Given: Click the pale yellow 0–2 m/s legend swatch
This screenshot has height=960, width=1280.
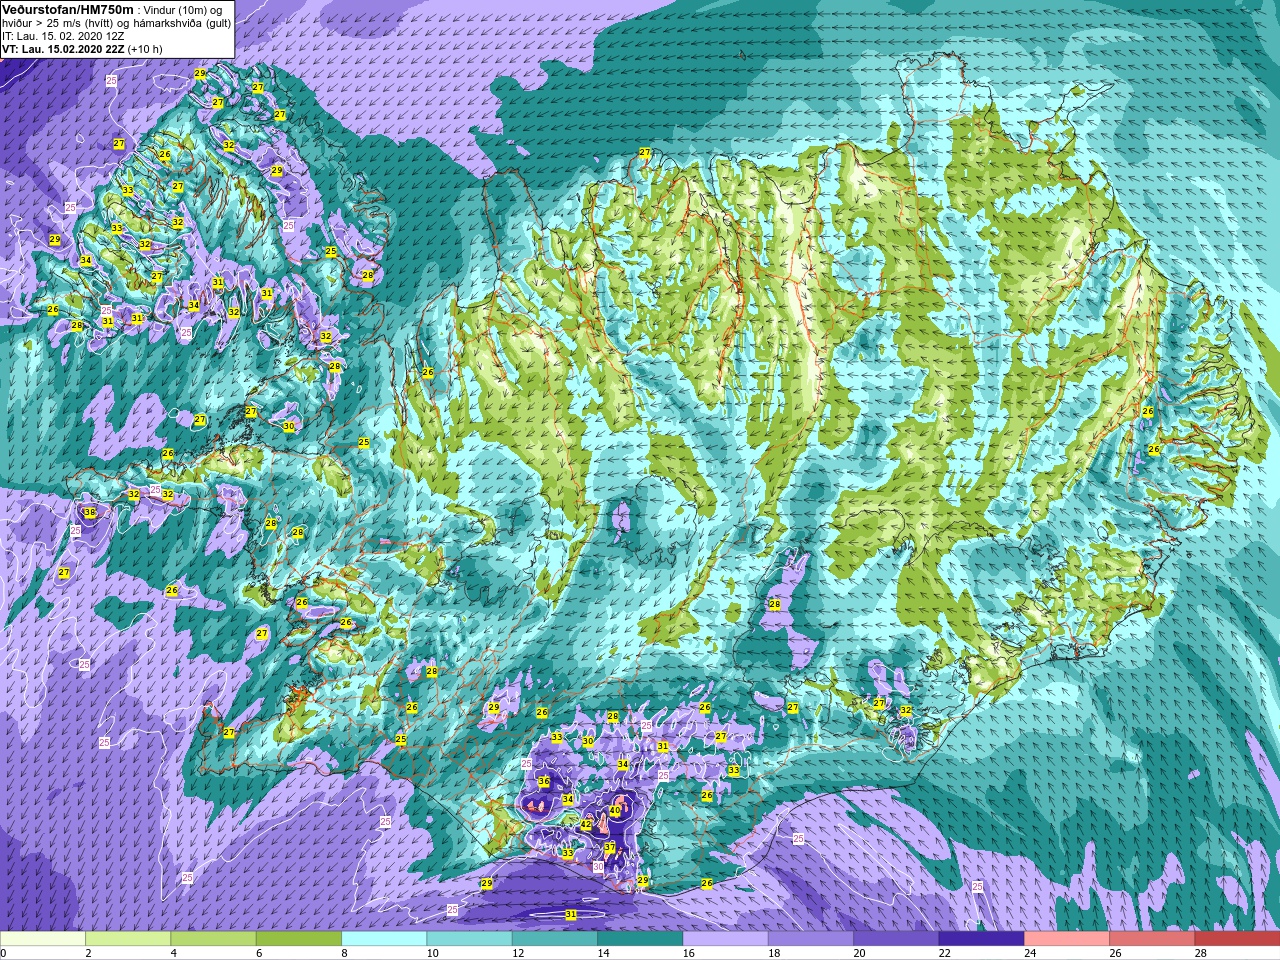Looking at the screenshot, I should coord(43,939).
